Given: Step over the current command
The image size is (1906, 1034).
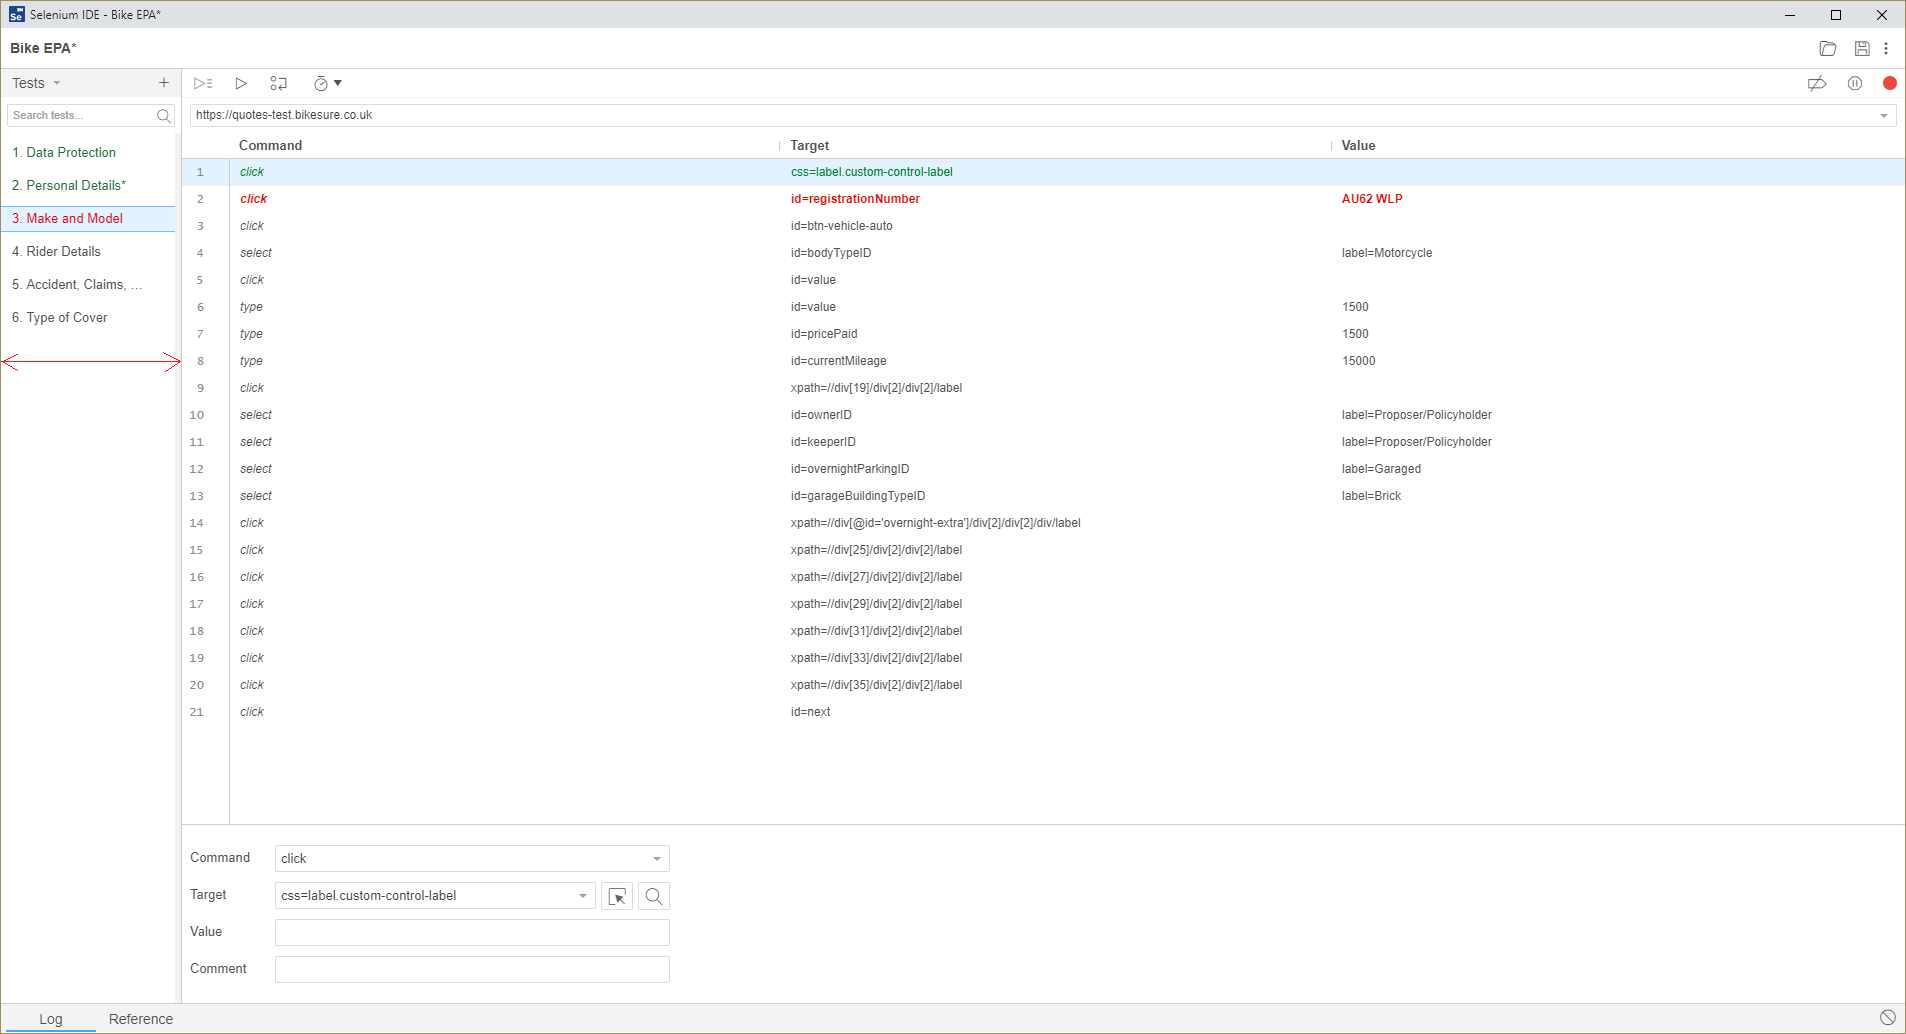Looking at the screenshot, I should (278, 83).
